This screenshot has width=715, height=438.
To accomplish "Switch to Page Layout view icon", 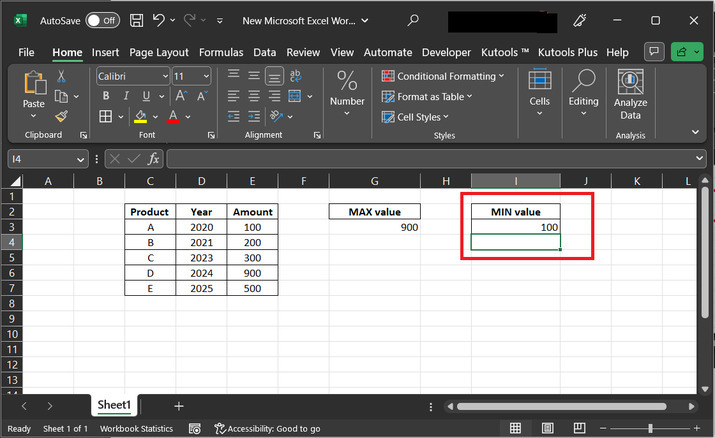I will pyautogui.click(x=548, y=429).
